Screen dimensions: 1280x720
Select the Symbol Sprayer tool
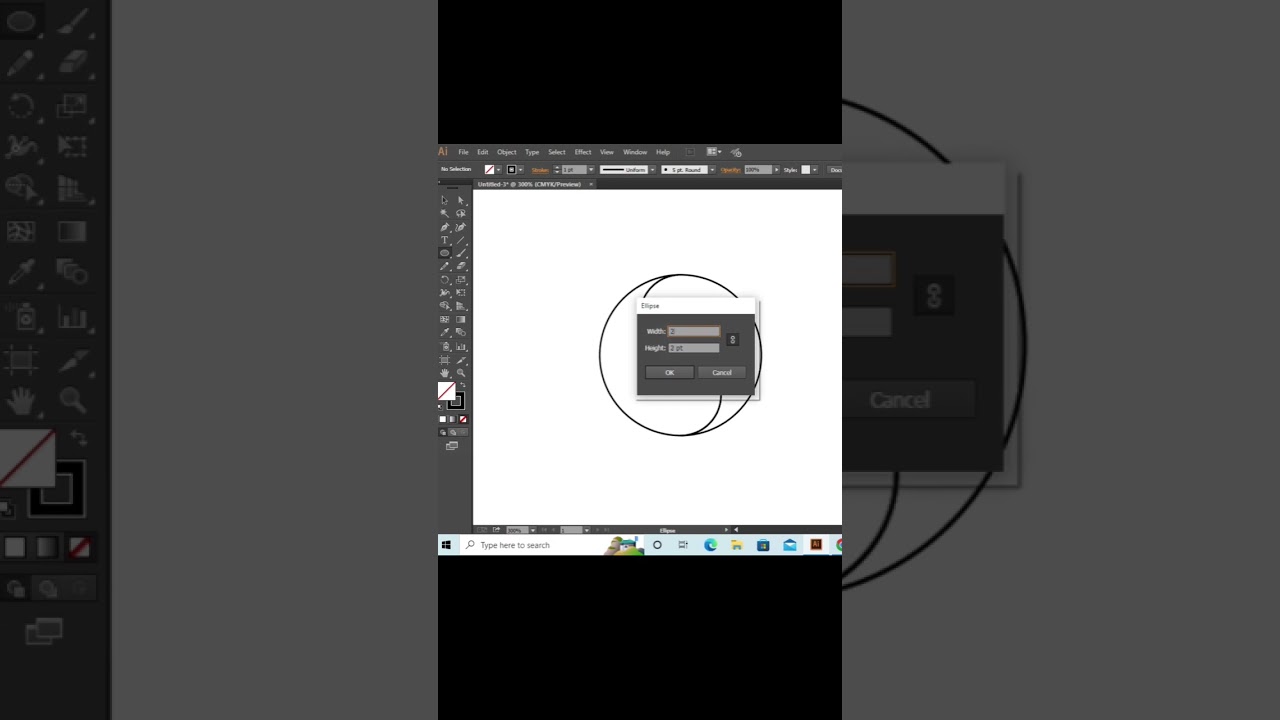(445, 346)
